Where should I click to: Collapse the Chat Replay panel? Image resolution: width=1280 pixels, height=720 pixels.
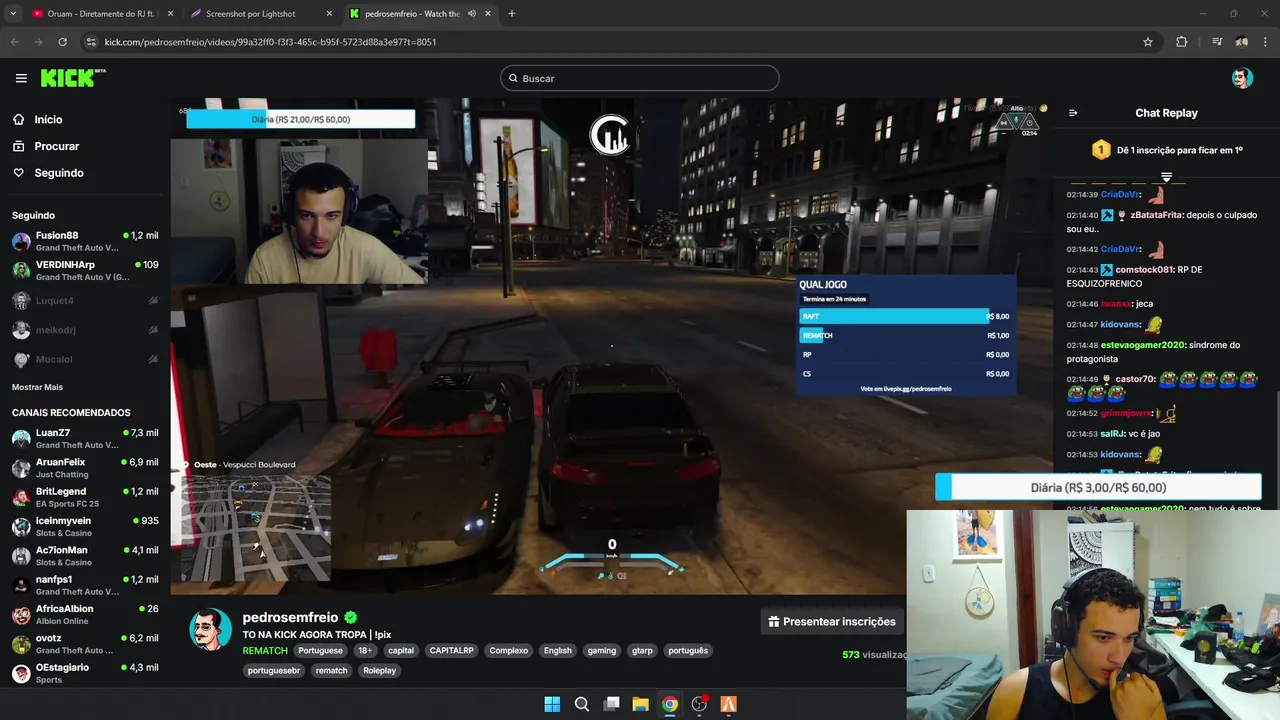(1073, 113)
